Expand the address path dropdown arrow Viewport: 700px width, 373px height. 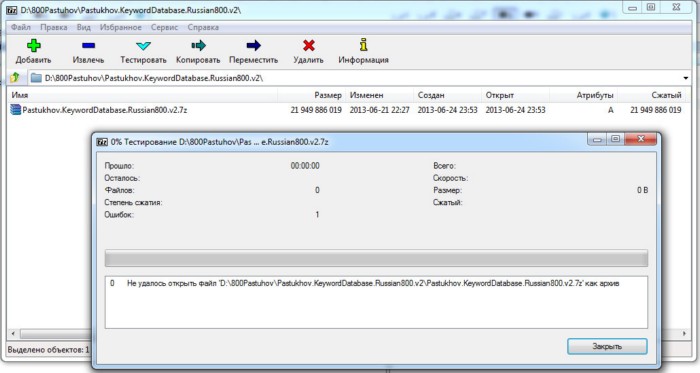[x=686, y=78]
